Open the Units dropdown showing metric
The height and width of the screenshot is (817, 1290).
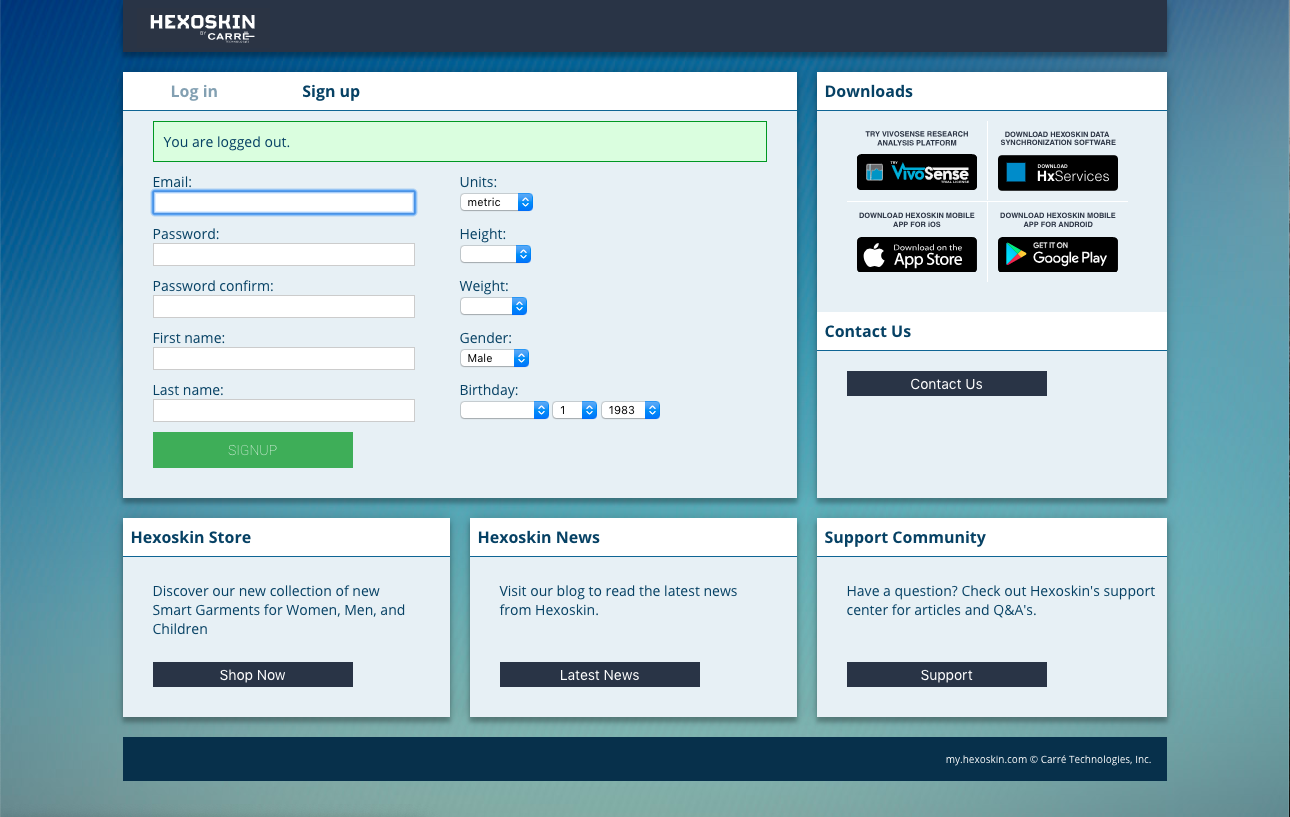(x=490, y=202)
